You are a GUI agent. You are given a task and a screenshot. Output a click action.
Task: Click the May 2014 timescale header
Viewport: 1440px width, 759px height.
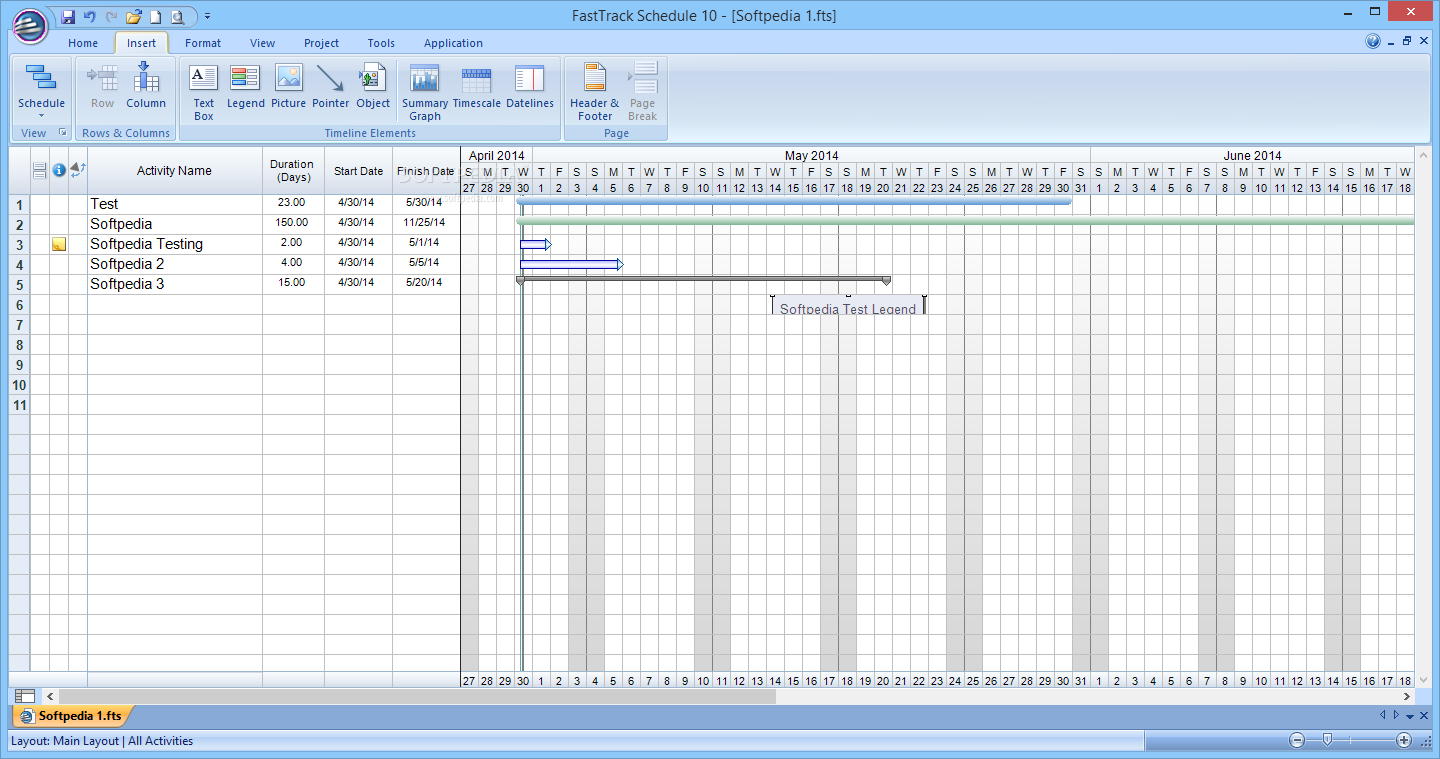pos(811,155)
